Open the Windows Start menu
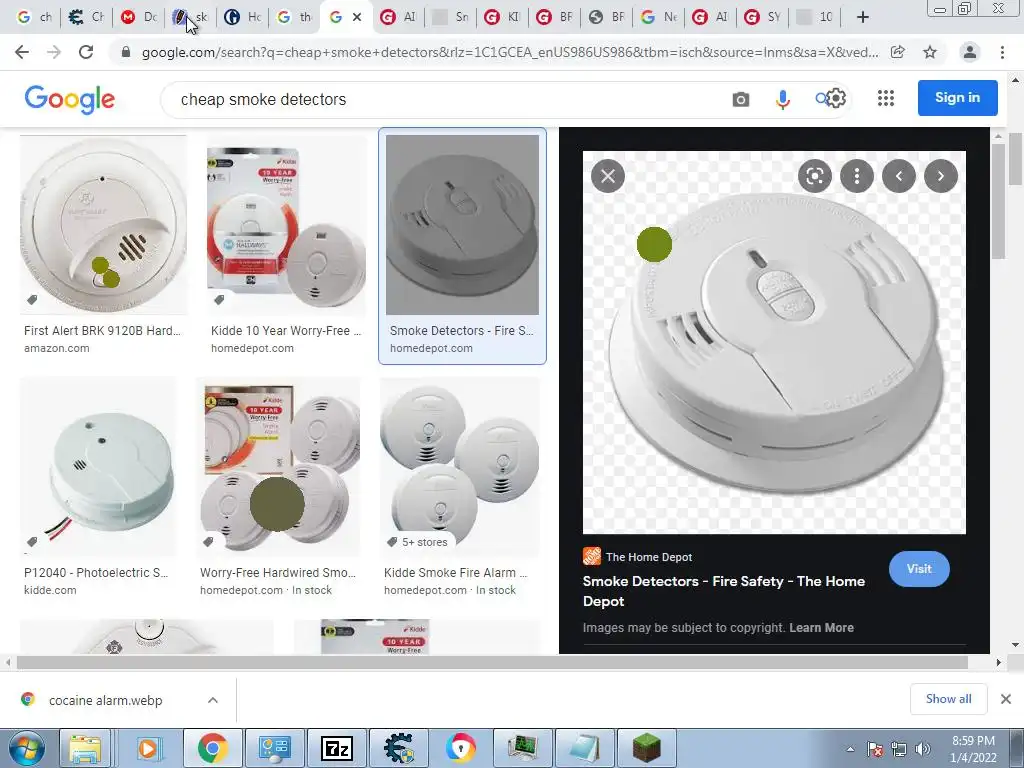Image resolution: width=1024 pixels, height=768 pixels. 26,748
